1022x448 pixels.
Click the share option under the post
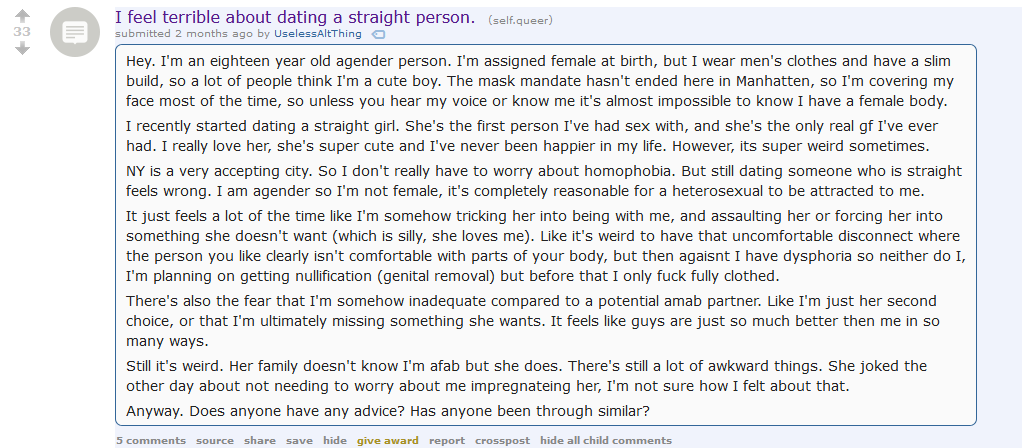[x=259, y=440]
